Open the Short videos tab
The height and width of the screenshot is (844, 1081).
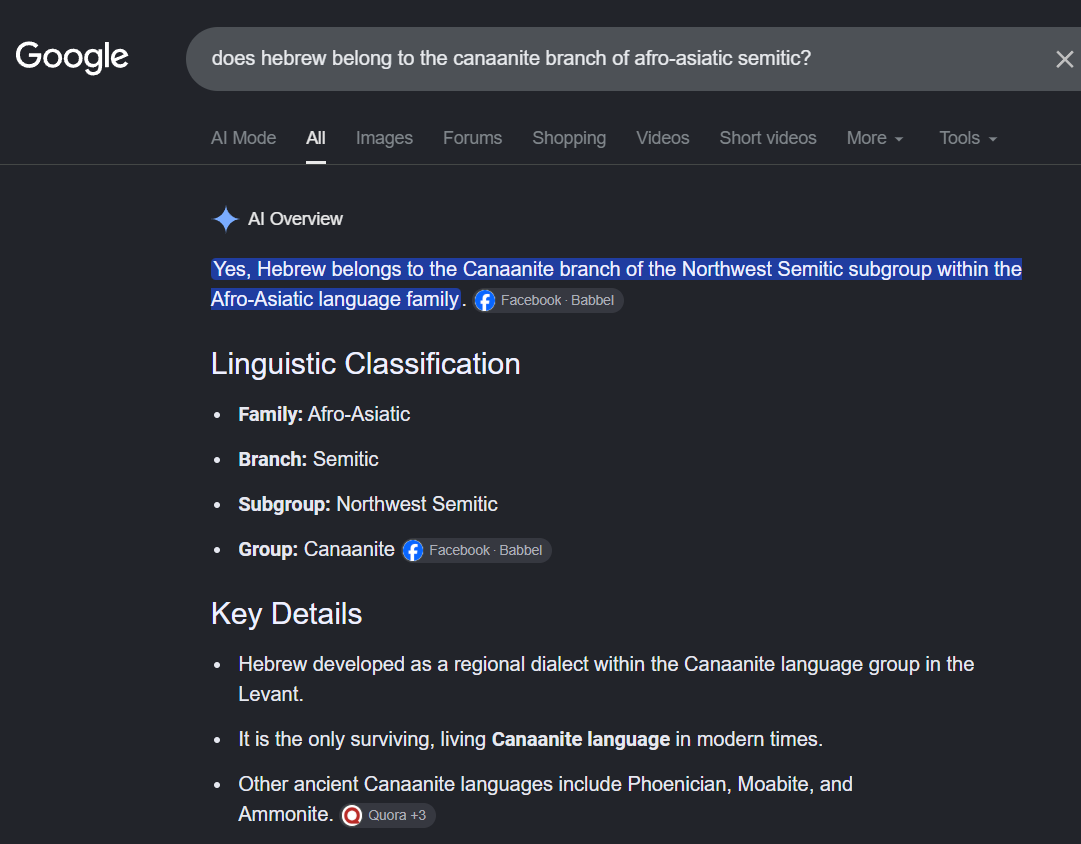[x=768, y=138]
